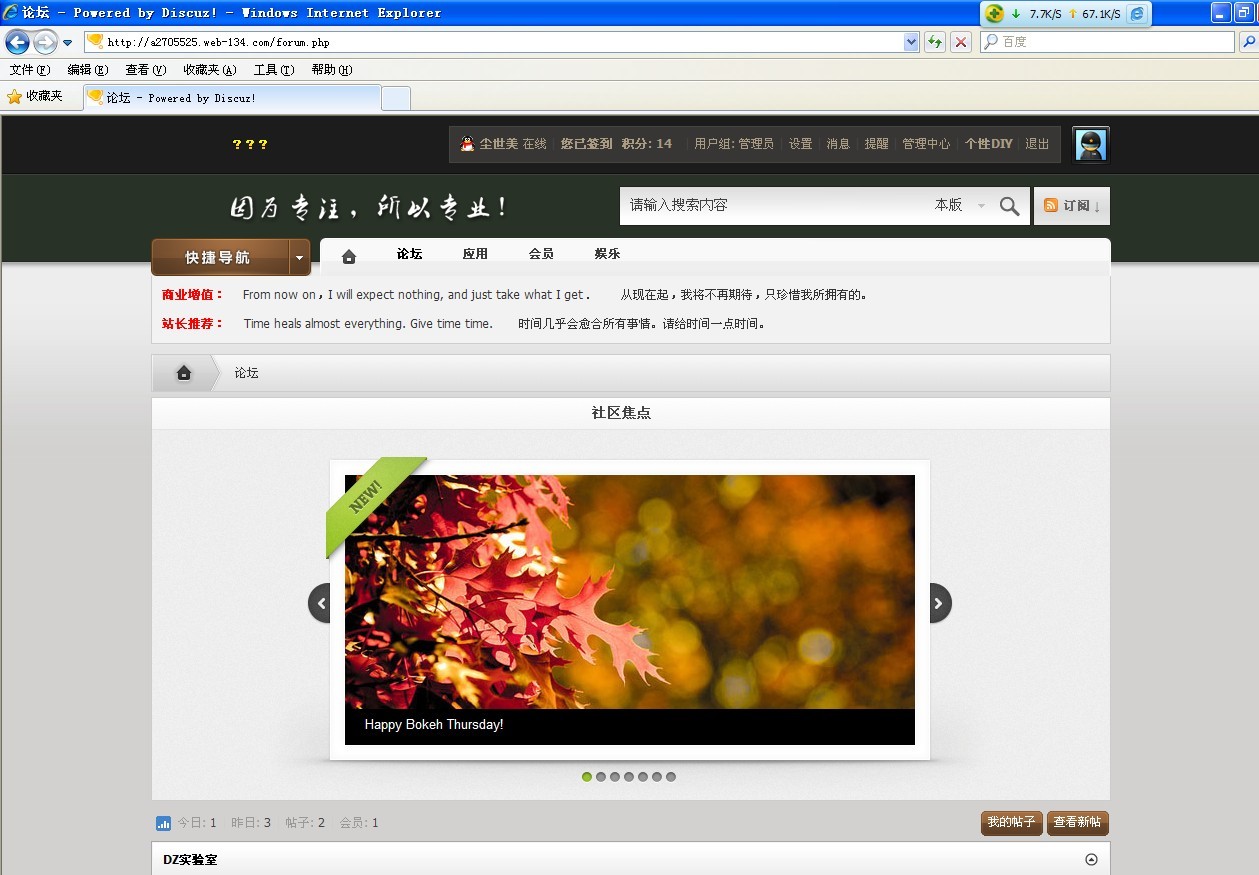Image resolution: width=1259 pixels, height=875 pixels.
Task: Click the breadcrumb home icon
Action: point(184,373)
